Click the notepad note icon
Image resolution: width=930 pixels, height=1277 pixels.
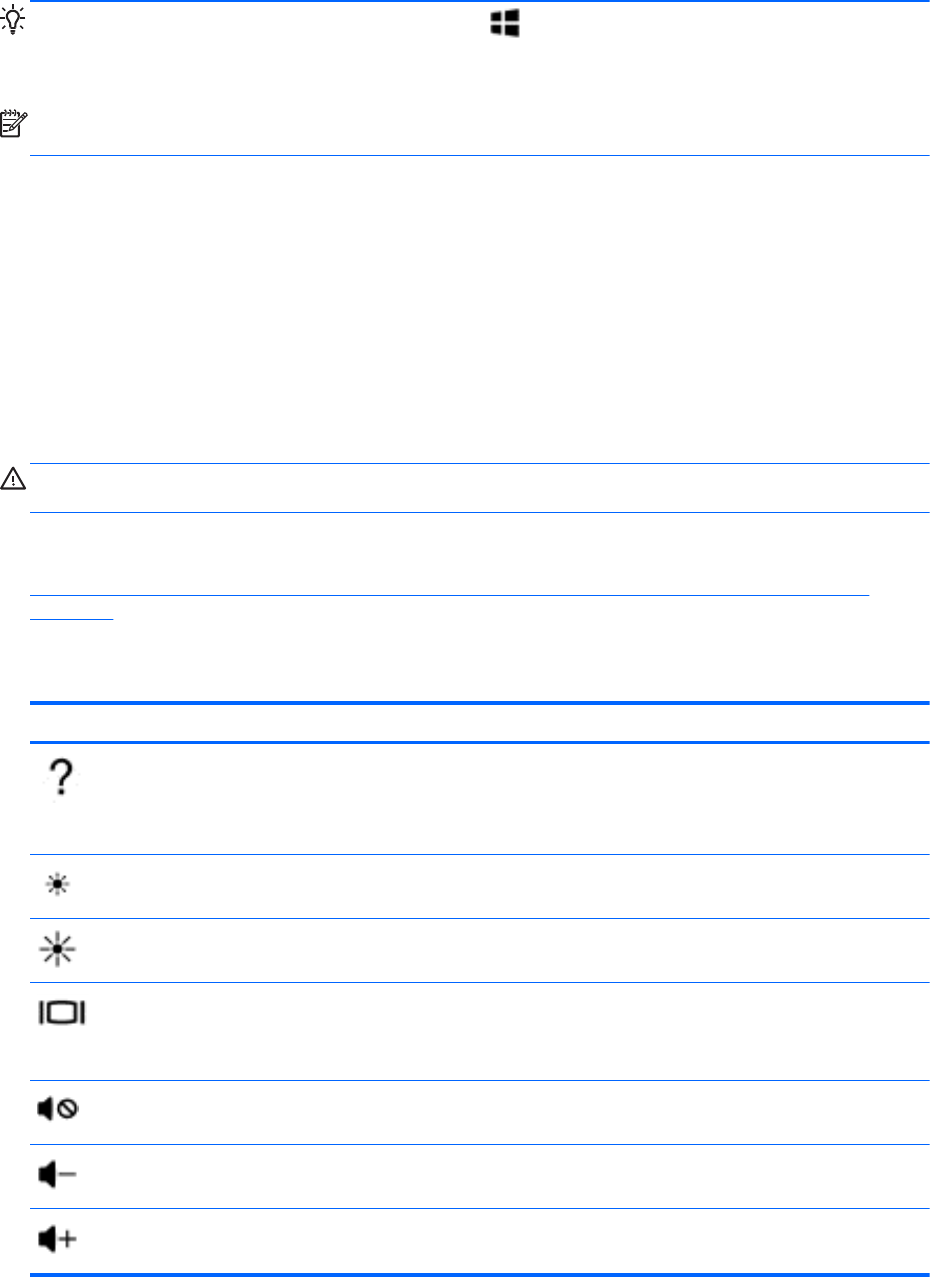click(x=15, y=124)
